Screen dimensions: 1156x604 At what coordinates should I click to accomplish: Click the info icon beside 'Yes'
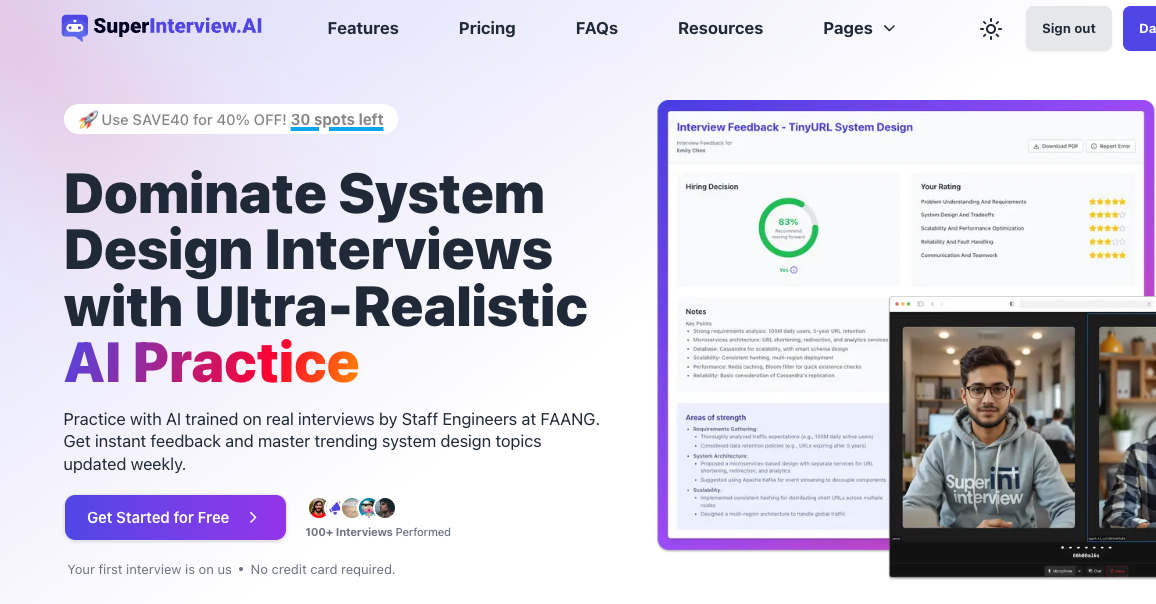pyautogui.click(x=794, y=270)
